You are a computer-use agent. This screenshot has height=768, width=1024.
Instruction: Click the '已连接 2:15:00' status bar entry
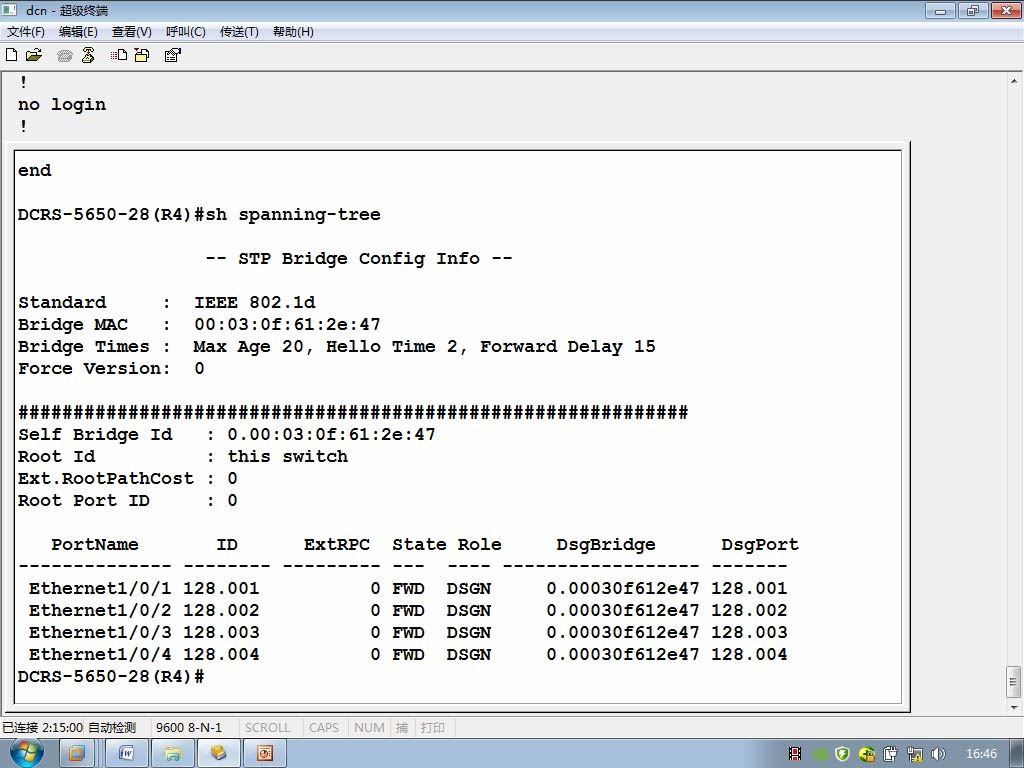[x=42, y=728]
